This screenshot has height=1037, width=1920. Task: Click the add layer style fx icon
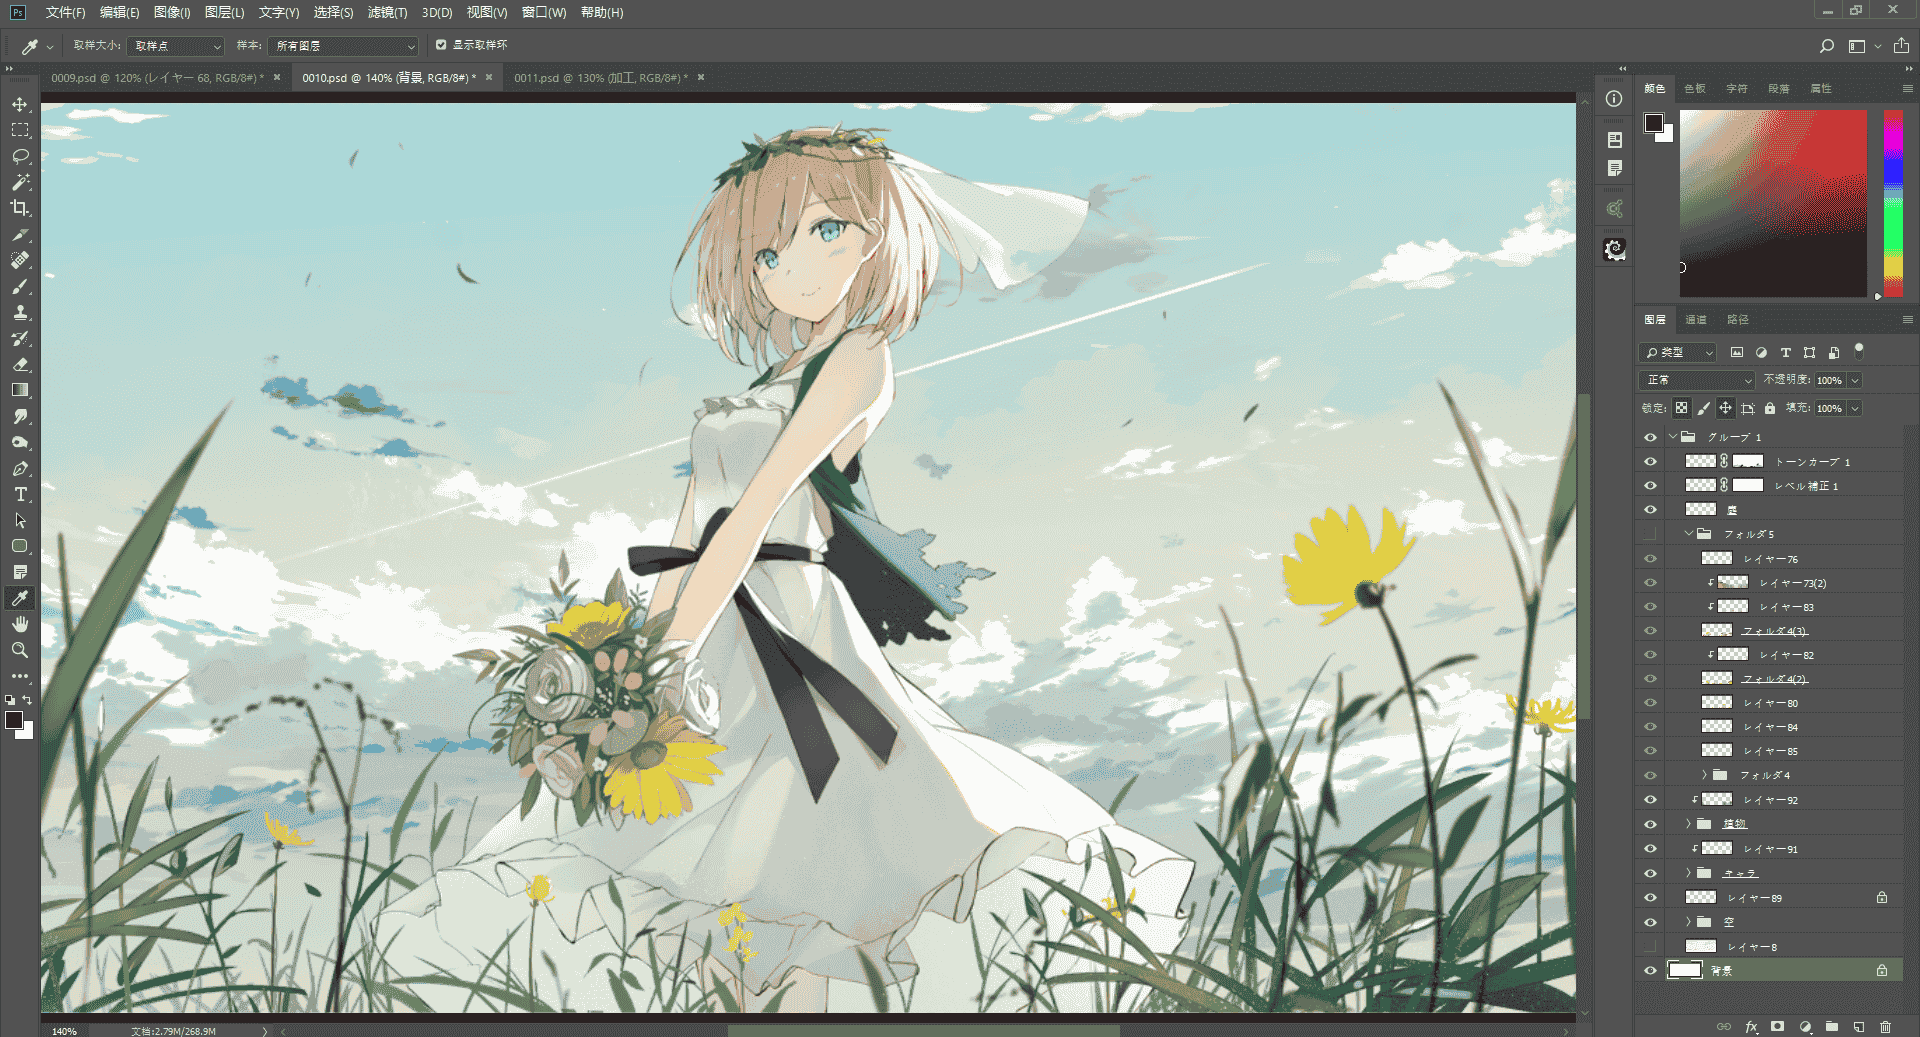1751,1027
